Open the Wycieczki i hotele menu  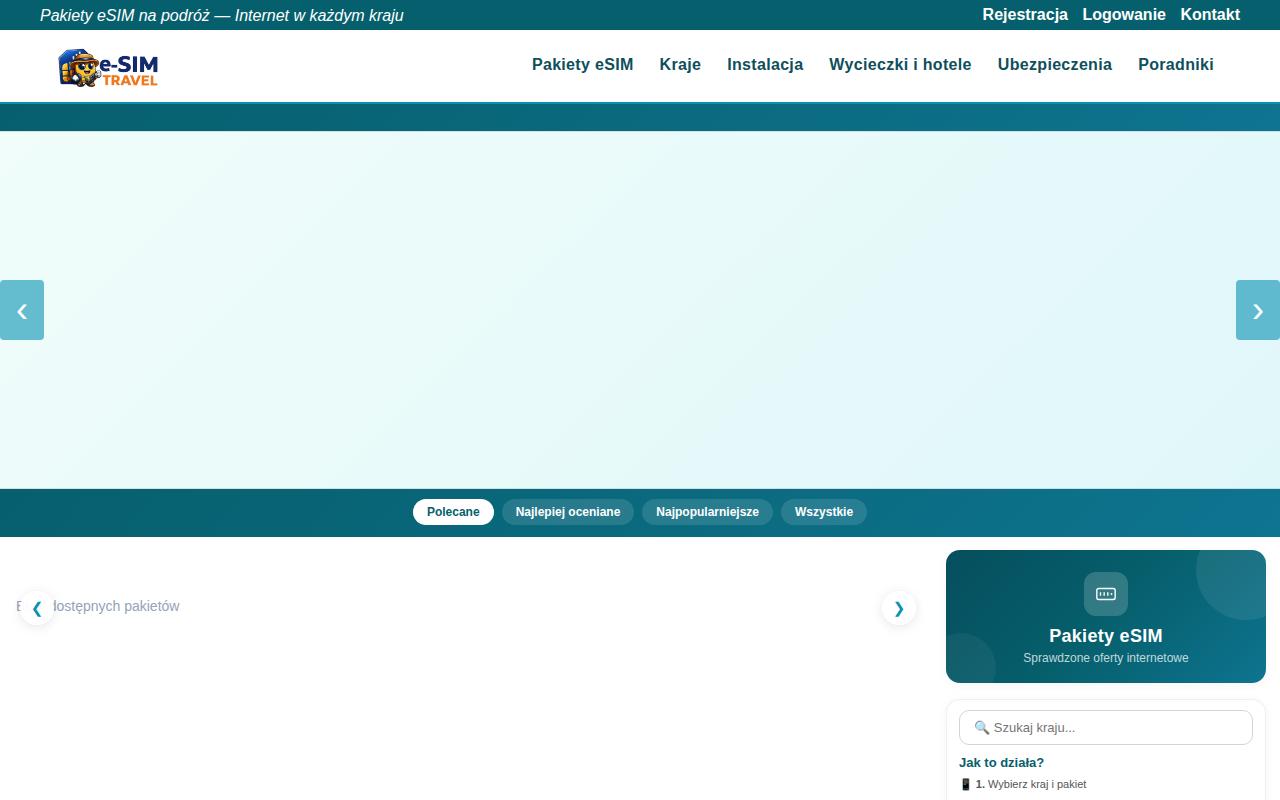coord(899,64)
